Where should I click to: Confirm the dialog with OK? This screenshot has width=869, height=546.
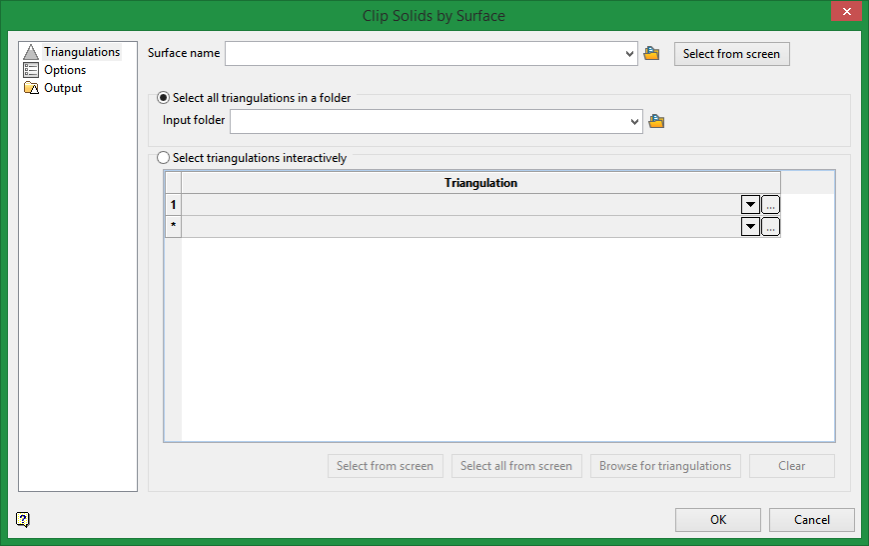pyautogui.click(x=718, y=520)
